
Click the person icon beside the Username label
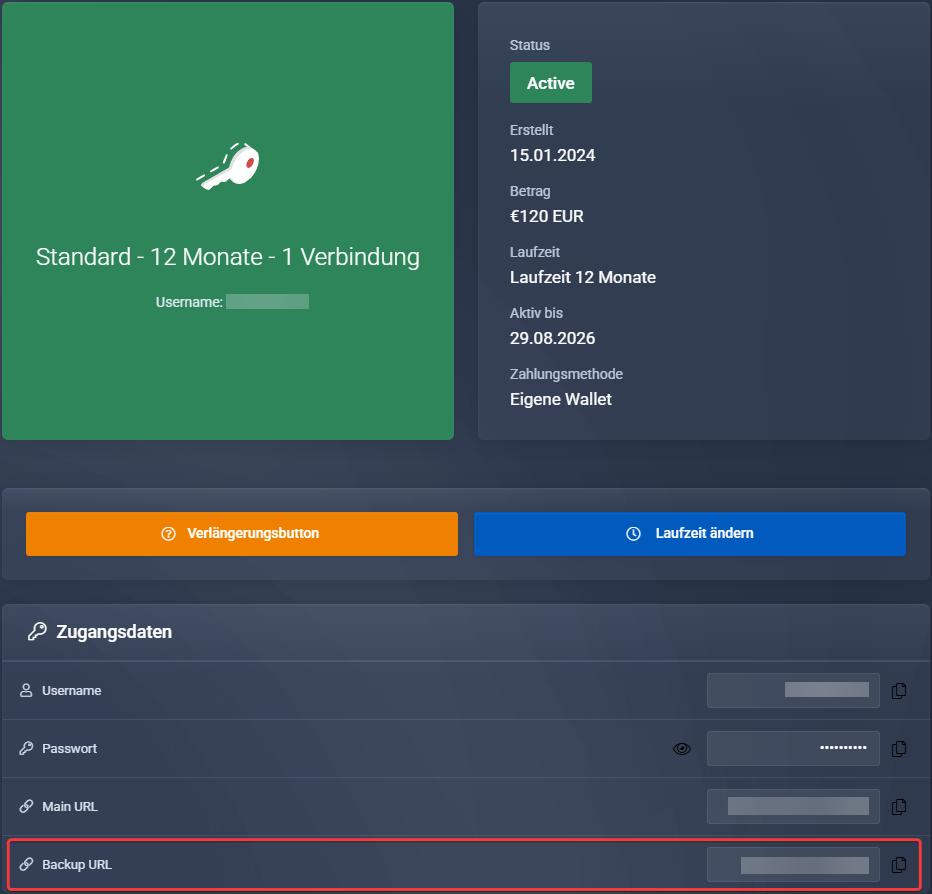click(x=27, y=691)
